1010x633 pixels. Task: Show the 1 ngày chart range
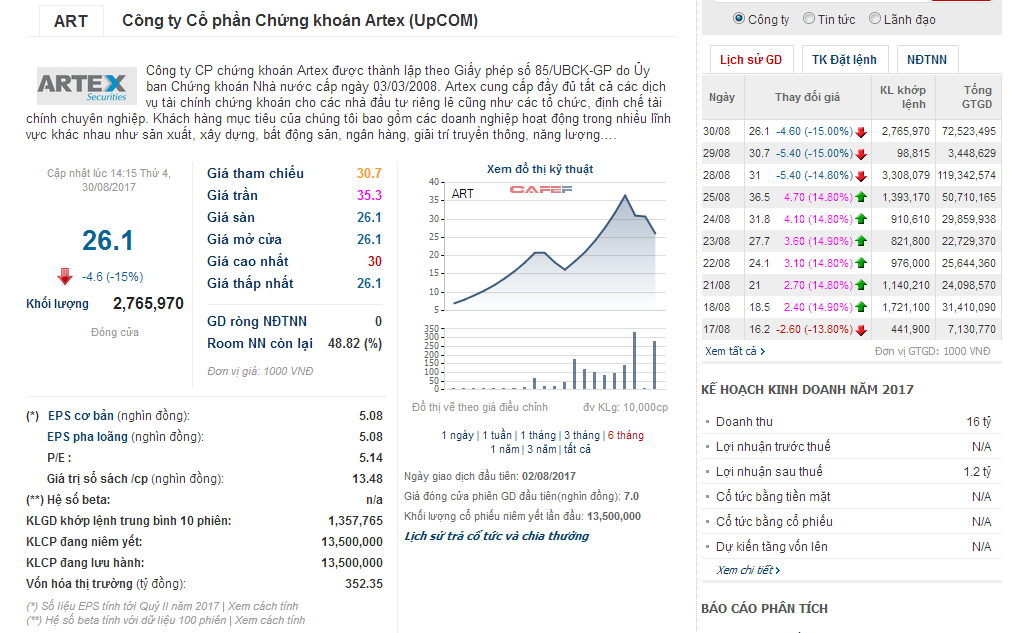pyautogui.click(x=457, y=435)
